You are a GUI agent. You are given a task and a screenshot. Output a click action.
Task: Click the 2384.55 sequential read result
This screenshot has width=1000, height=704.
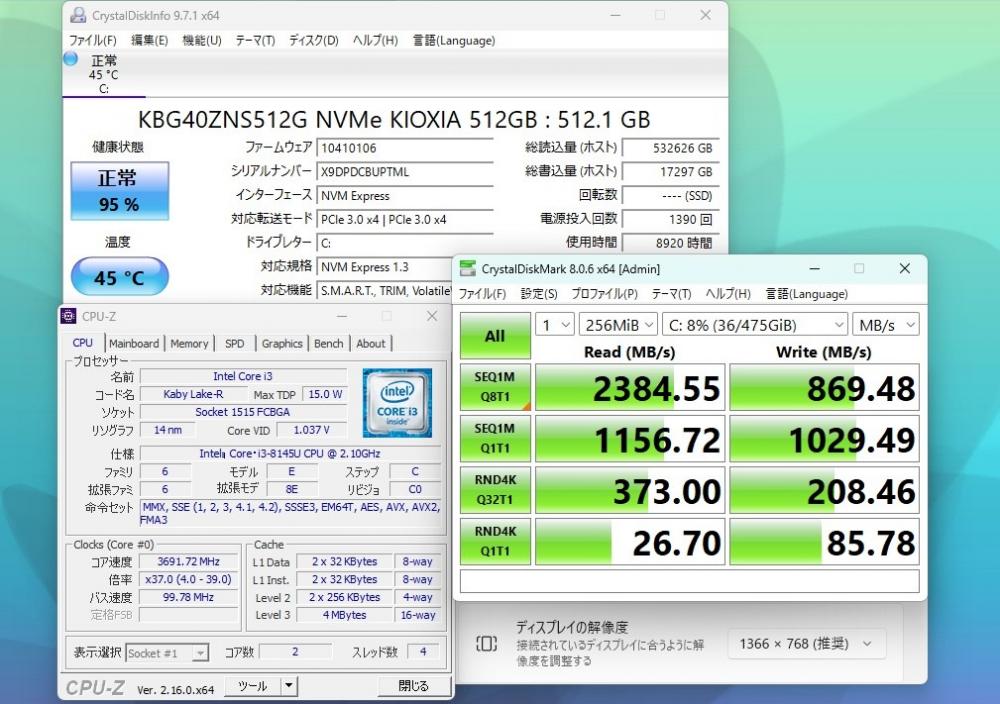click(x=630, y=387)
